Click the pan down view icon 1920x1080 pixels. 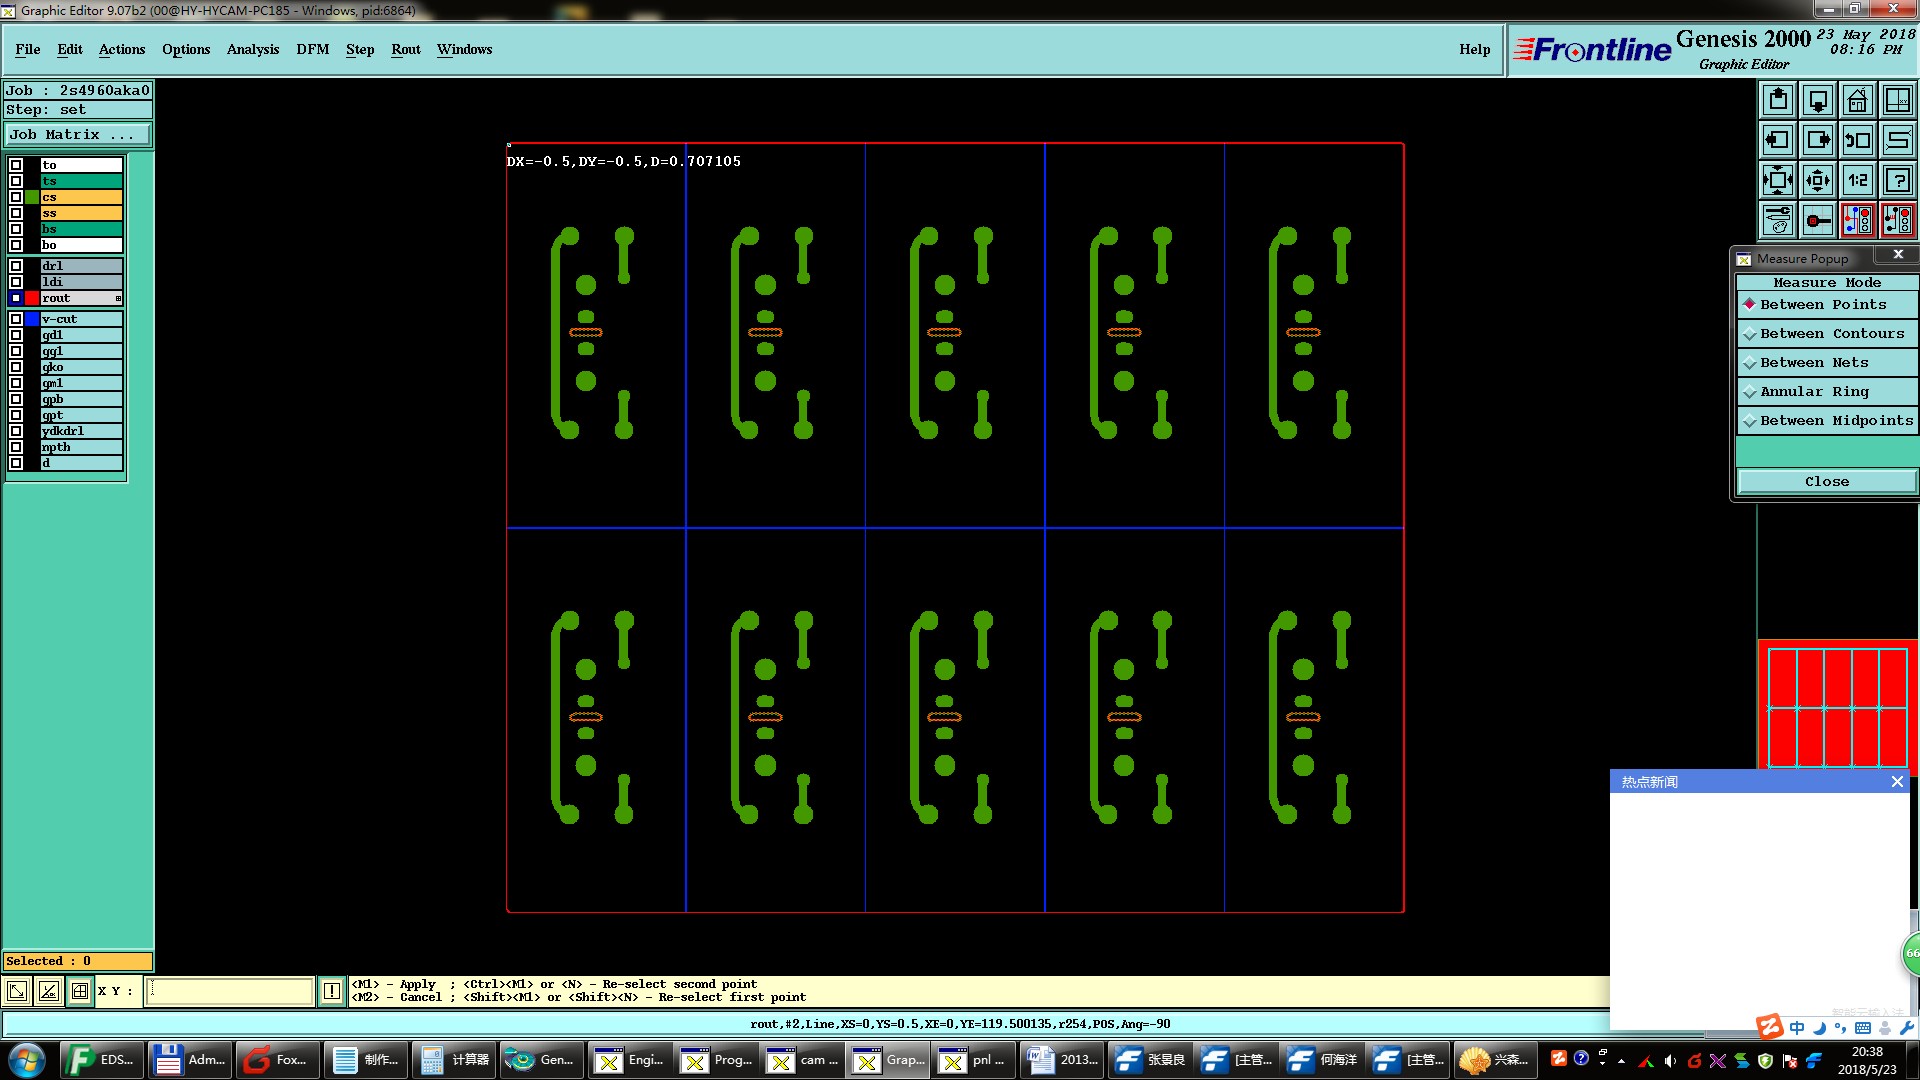[x=1817, y=100]
